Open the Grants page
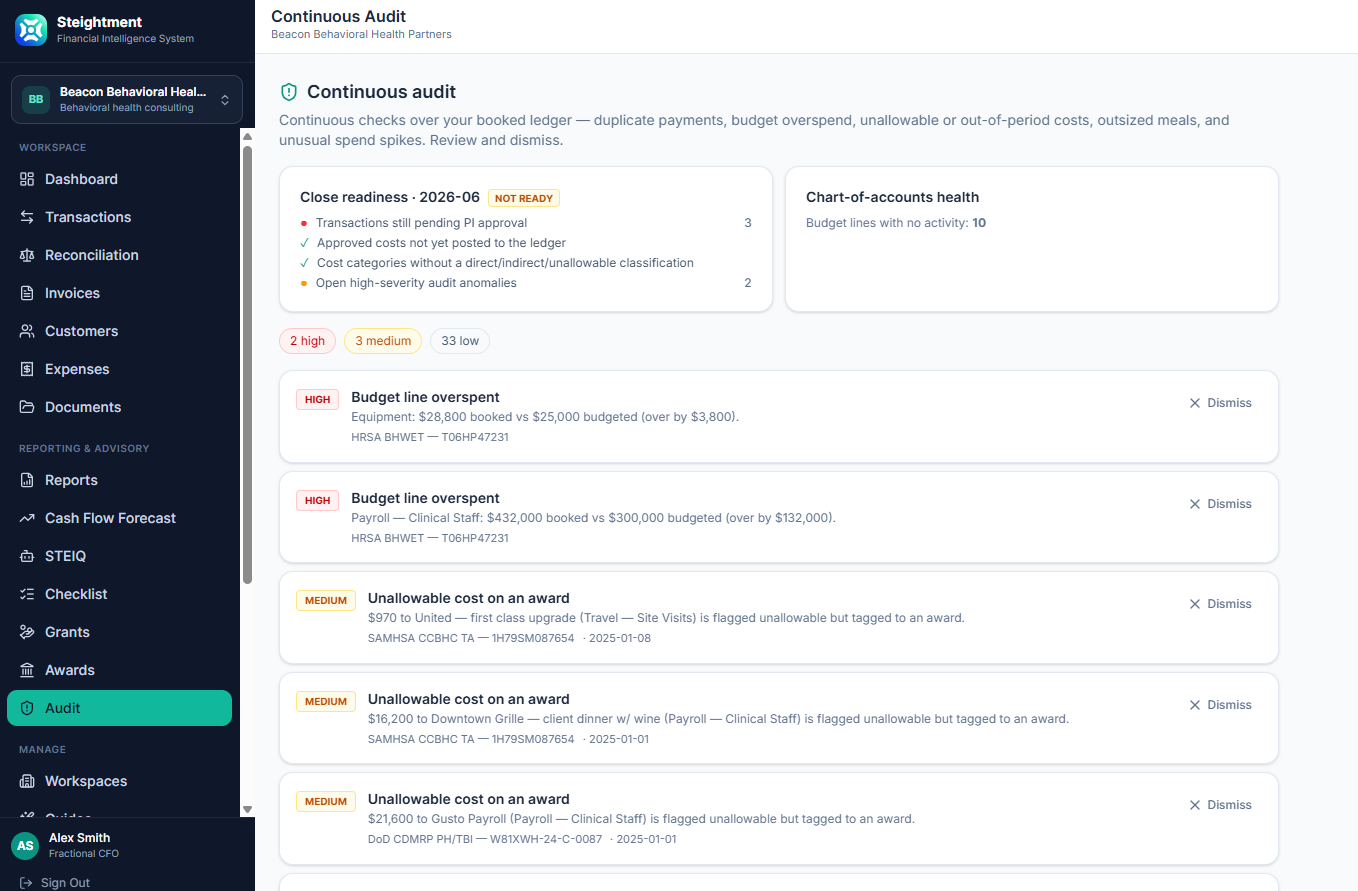1358x891 pixels. [x=119, y=632]
